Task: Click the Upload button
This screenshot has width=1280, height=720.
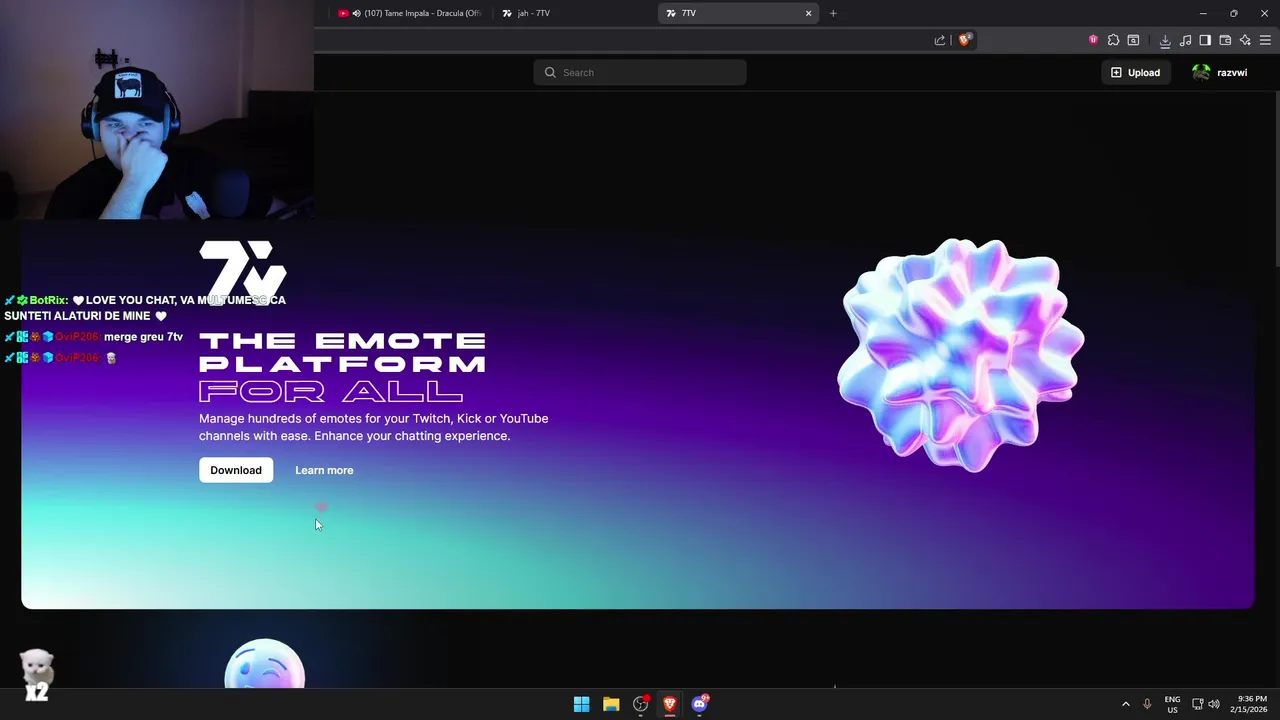Action: click(1135, 72)
